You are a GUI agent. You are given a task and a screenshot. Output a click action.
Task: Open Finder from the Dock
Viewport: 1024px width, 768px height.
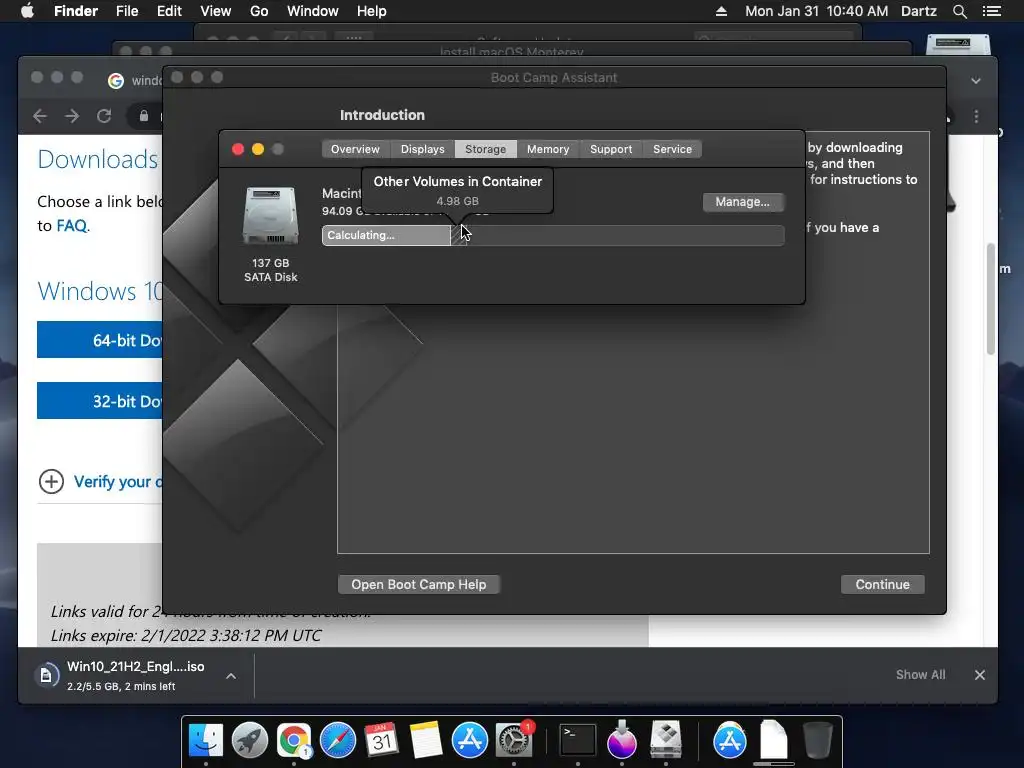(206, 740)
